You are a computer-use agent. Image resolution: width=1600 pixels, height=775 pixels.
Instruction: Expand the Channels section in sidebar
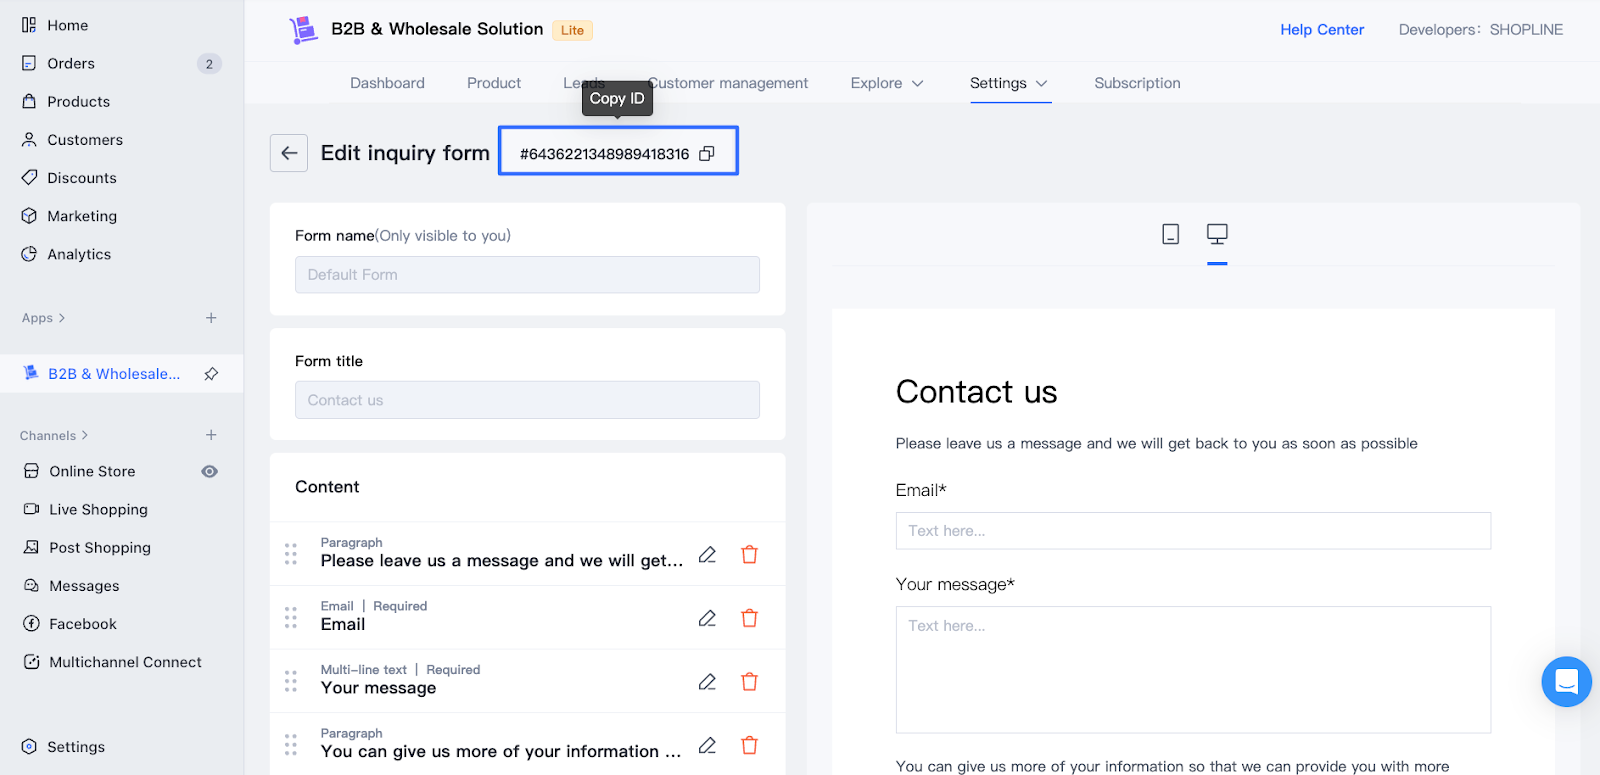point(54,436)
